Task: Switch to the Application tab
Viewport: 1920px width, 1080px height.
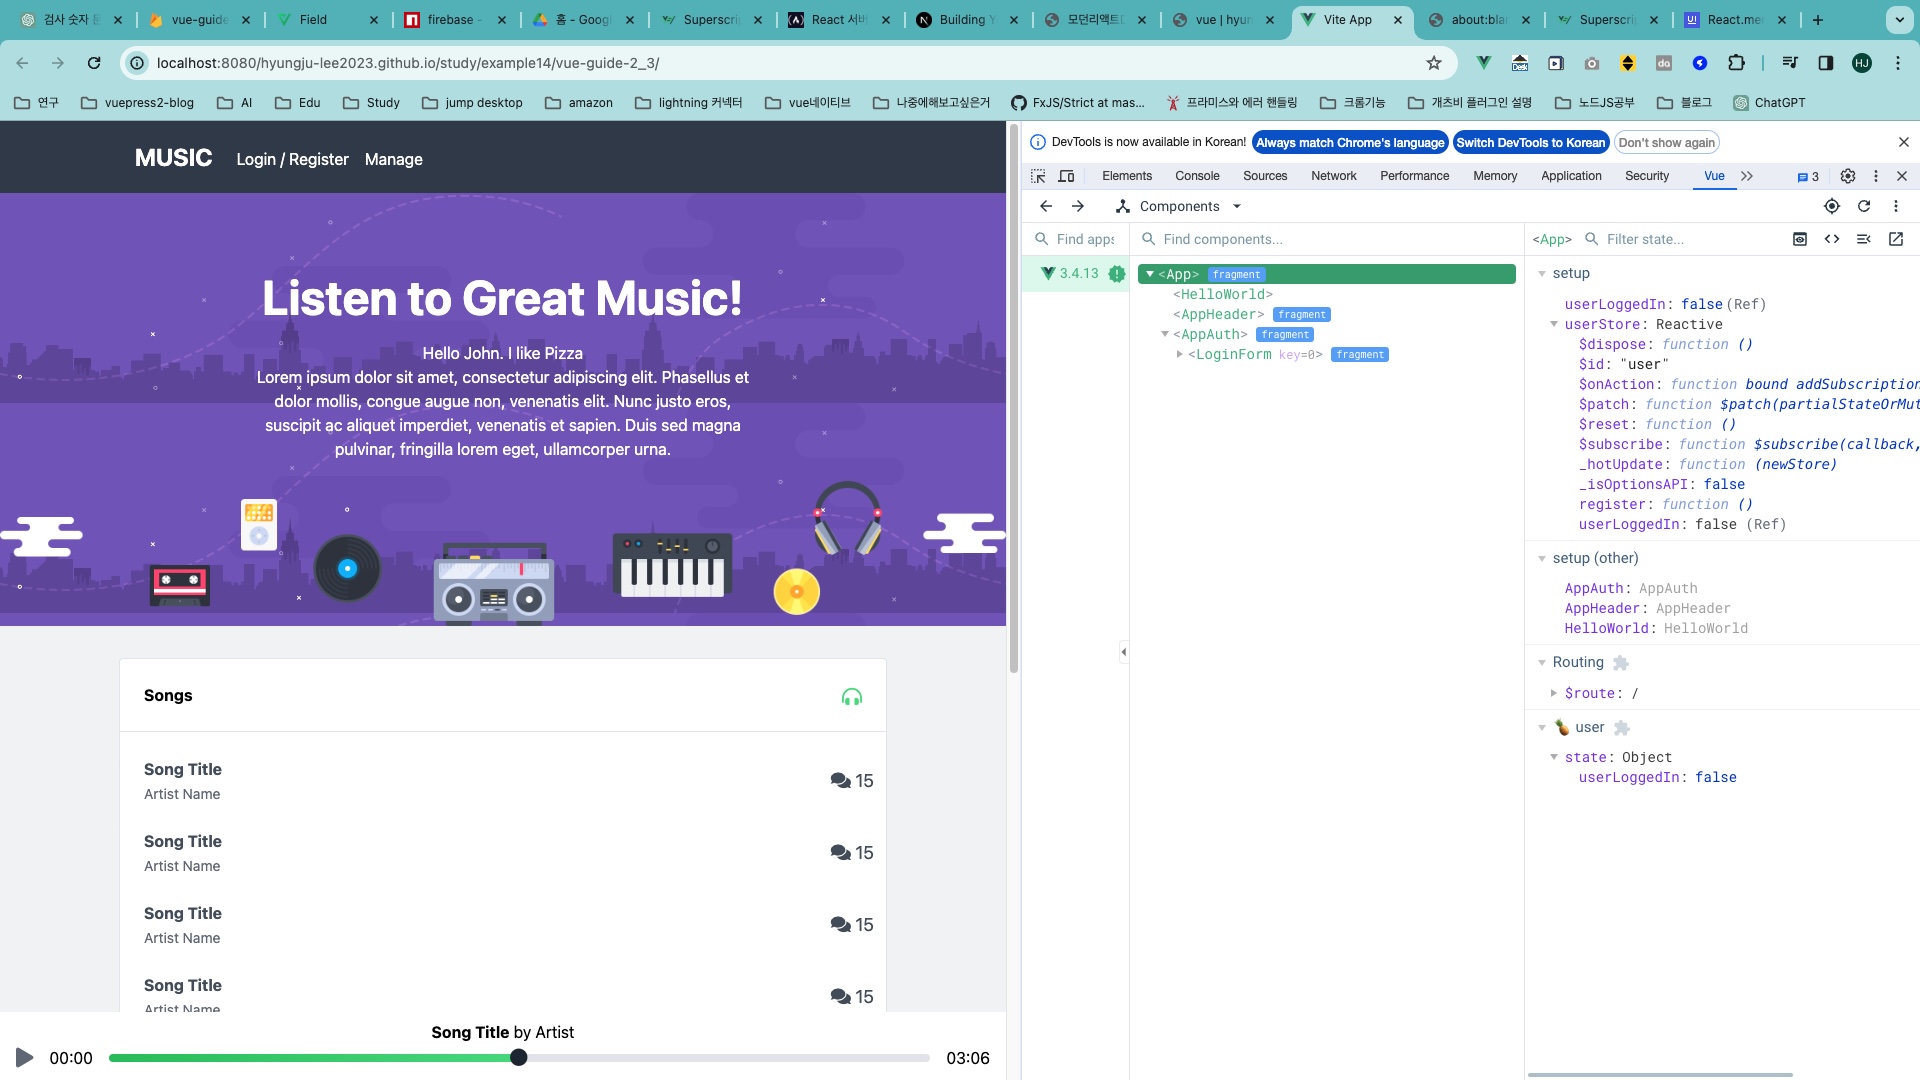Action: [x=1571, y=176]
